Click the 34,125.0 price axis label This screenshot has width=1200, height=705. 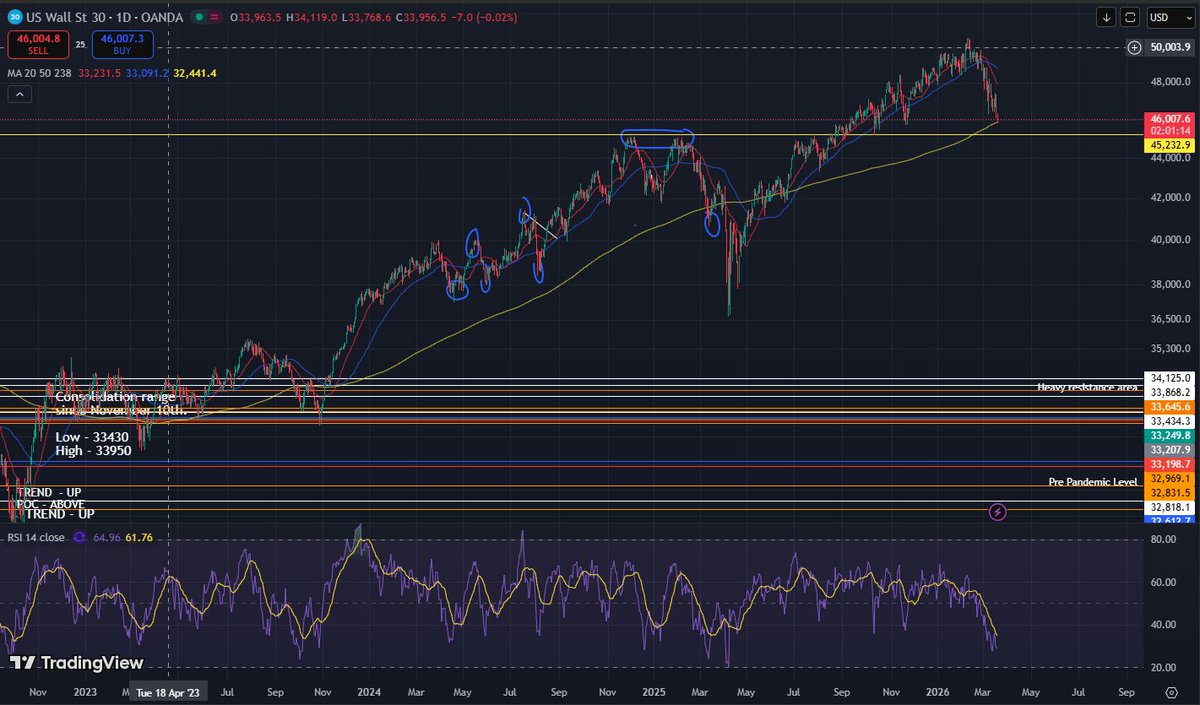[1168, 378]
